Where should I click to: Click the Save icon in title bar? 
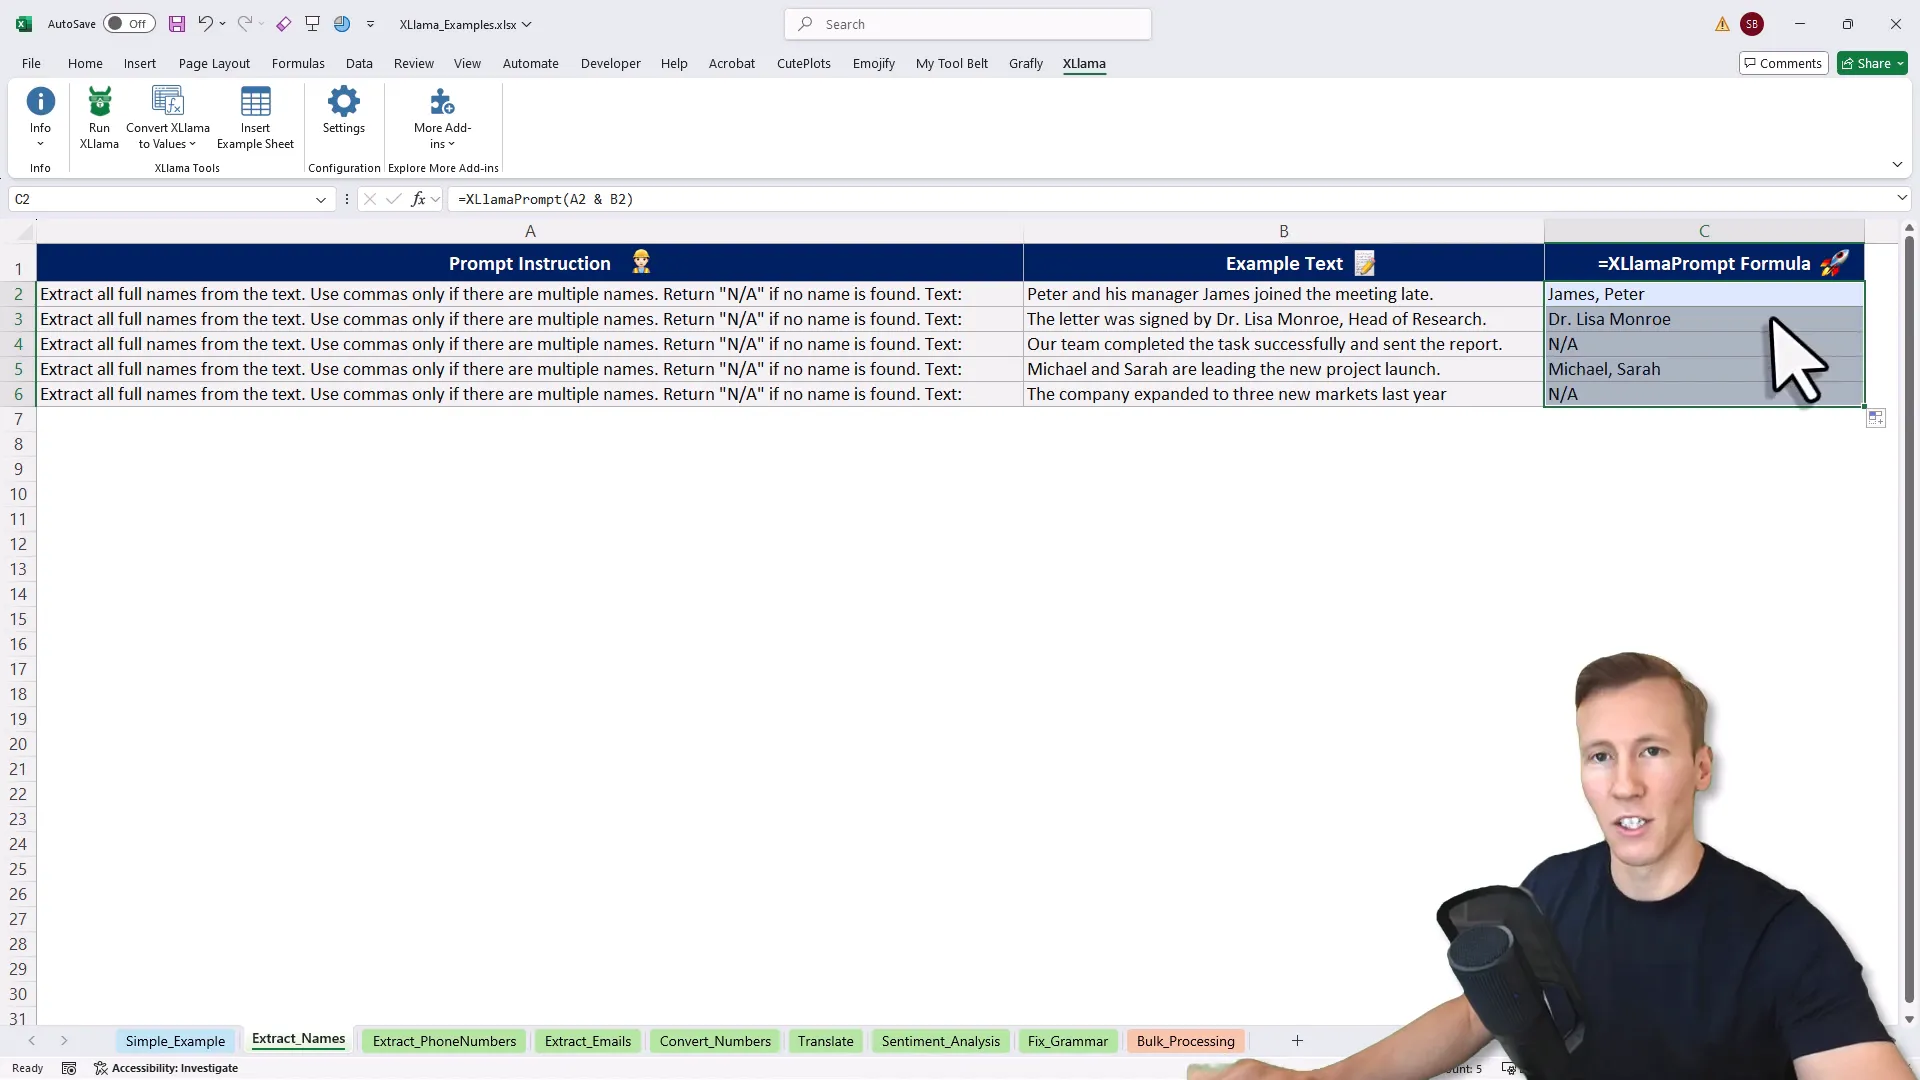176,24
